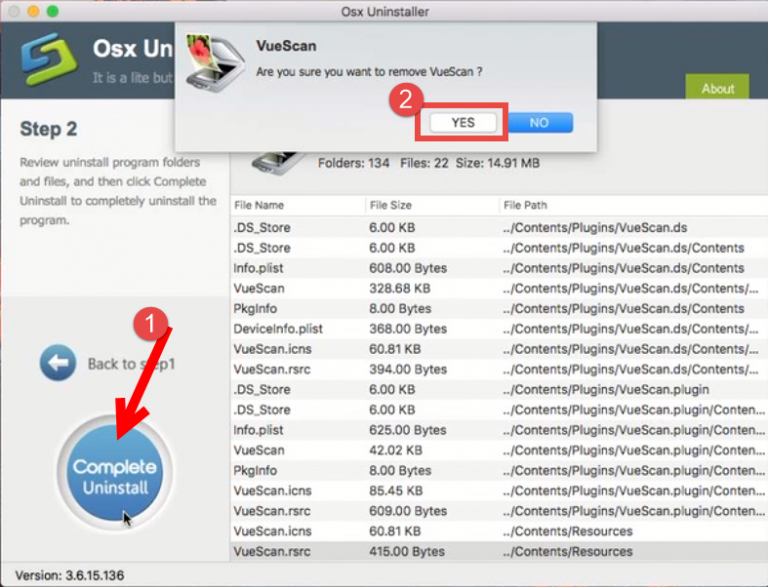
Task: Select VueScan.icns 85.45 KB row
Action: click(499, 491)
